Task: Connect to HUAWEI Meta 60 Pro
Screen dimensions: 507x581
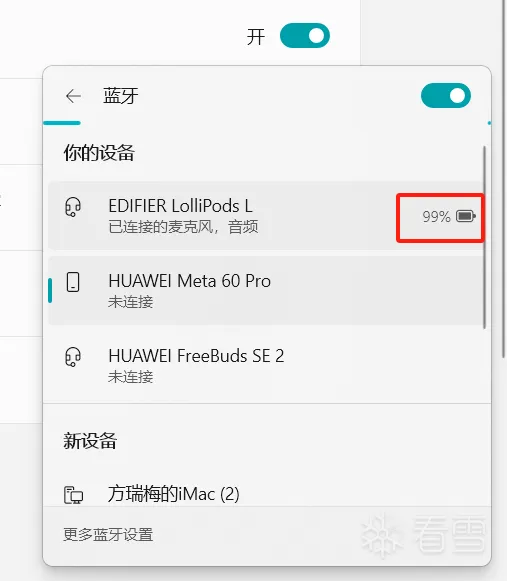Action: (x=266, y=290)
